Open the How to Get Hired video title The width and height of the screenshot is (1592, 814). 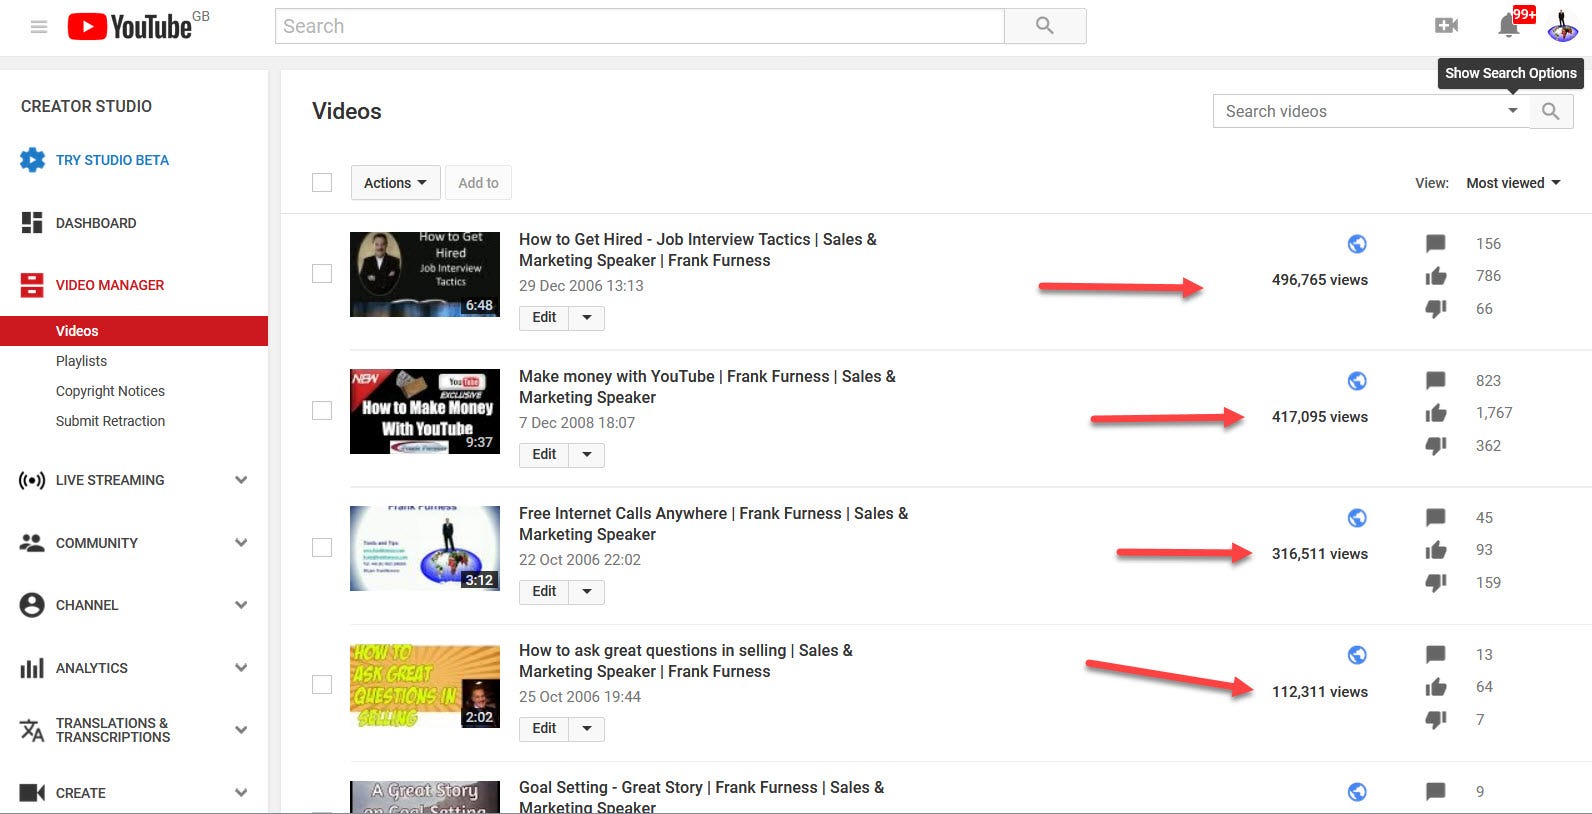click(698, 250)
